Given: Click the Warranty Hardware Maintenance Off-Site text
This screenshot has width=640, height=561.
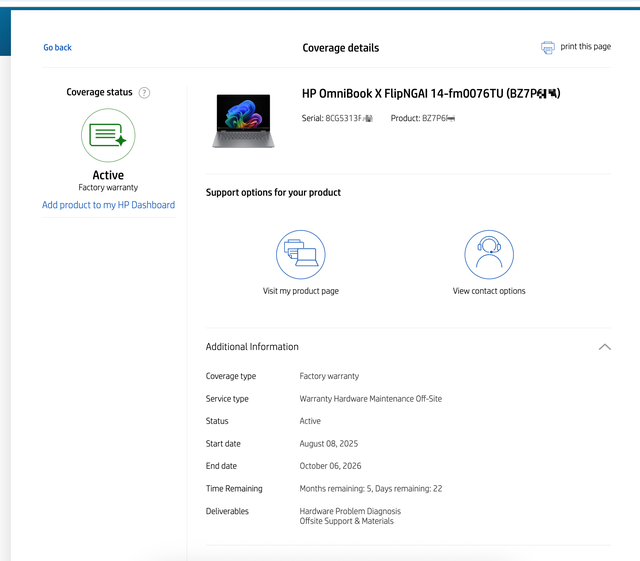Looking at the screenshot, I should [x=370, y=399].
